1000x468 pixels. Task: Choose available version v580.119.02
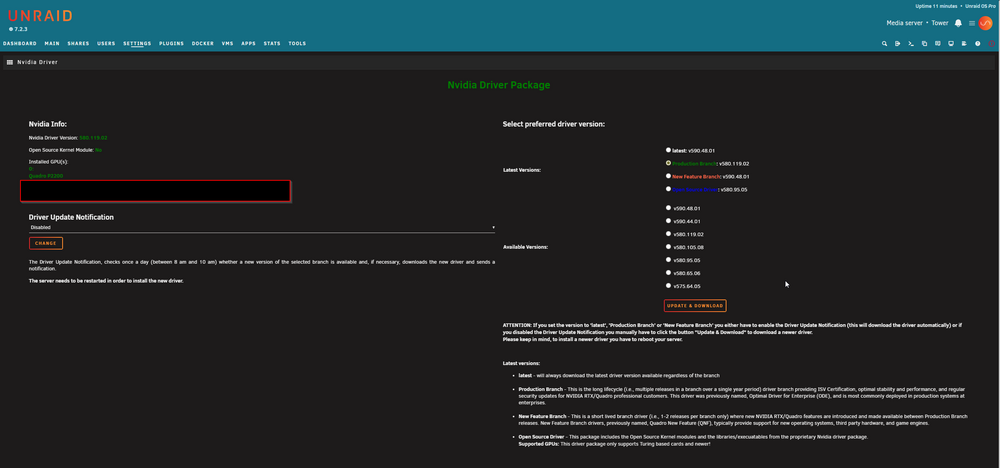point(668,233)
